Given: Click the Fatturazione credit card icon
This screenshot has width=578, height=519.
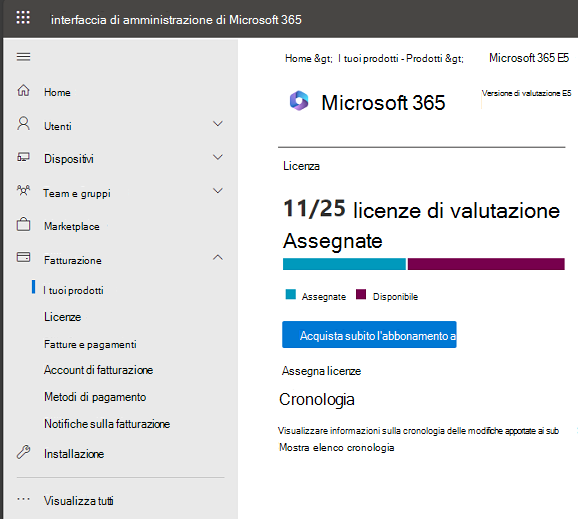Looking at the screenshot, I should 23,257.
